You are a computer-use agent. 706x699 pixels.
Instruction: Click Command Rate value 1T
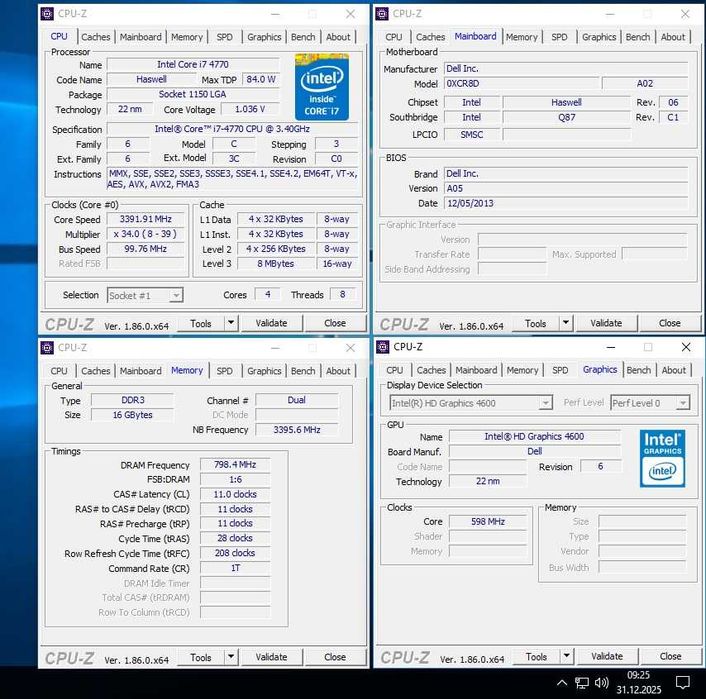coord(235,568)
